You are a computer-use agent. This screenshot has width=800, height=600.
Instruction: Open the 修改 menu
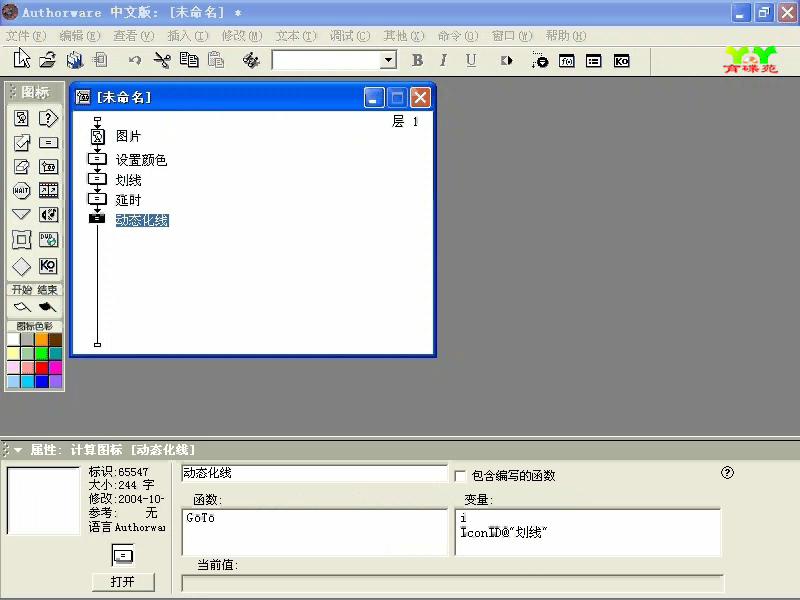click(x=242, y=36)
